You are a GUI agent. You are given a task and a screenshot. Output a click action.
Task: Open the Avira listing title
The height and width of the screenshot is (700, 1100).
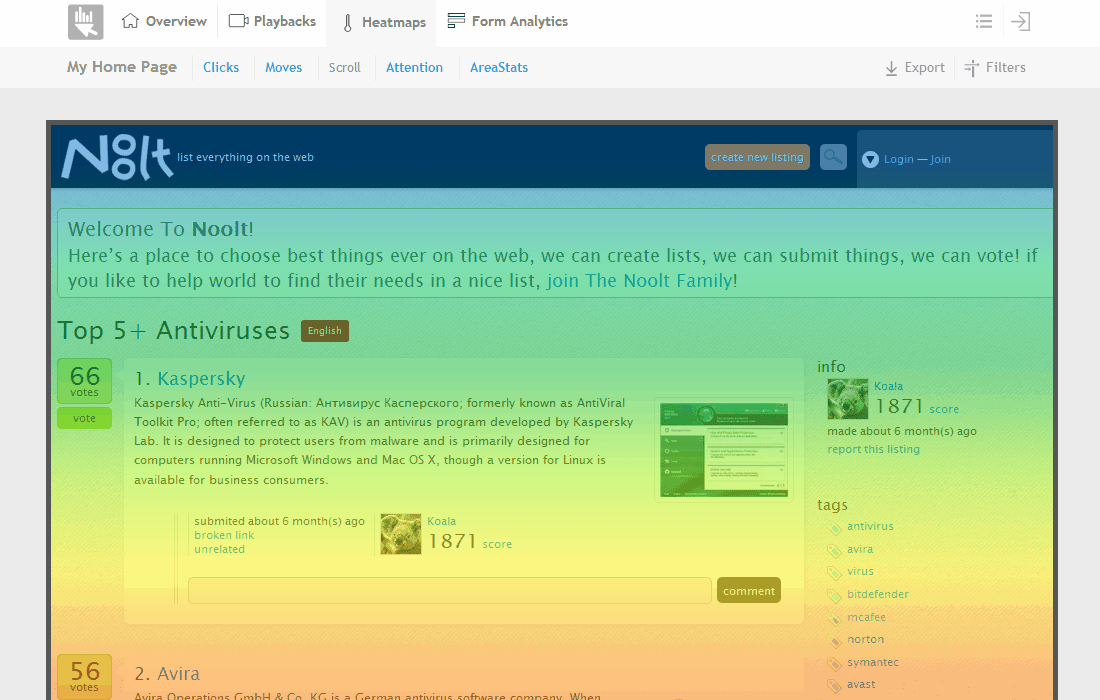(x=178, y=674)
